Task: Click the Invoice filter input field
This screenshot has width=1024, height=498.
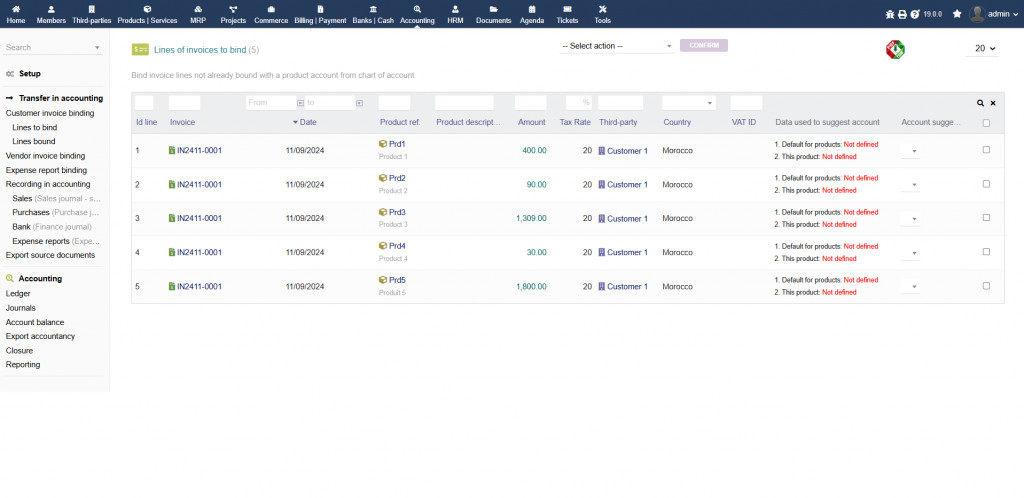Action: 185,103
